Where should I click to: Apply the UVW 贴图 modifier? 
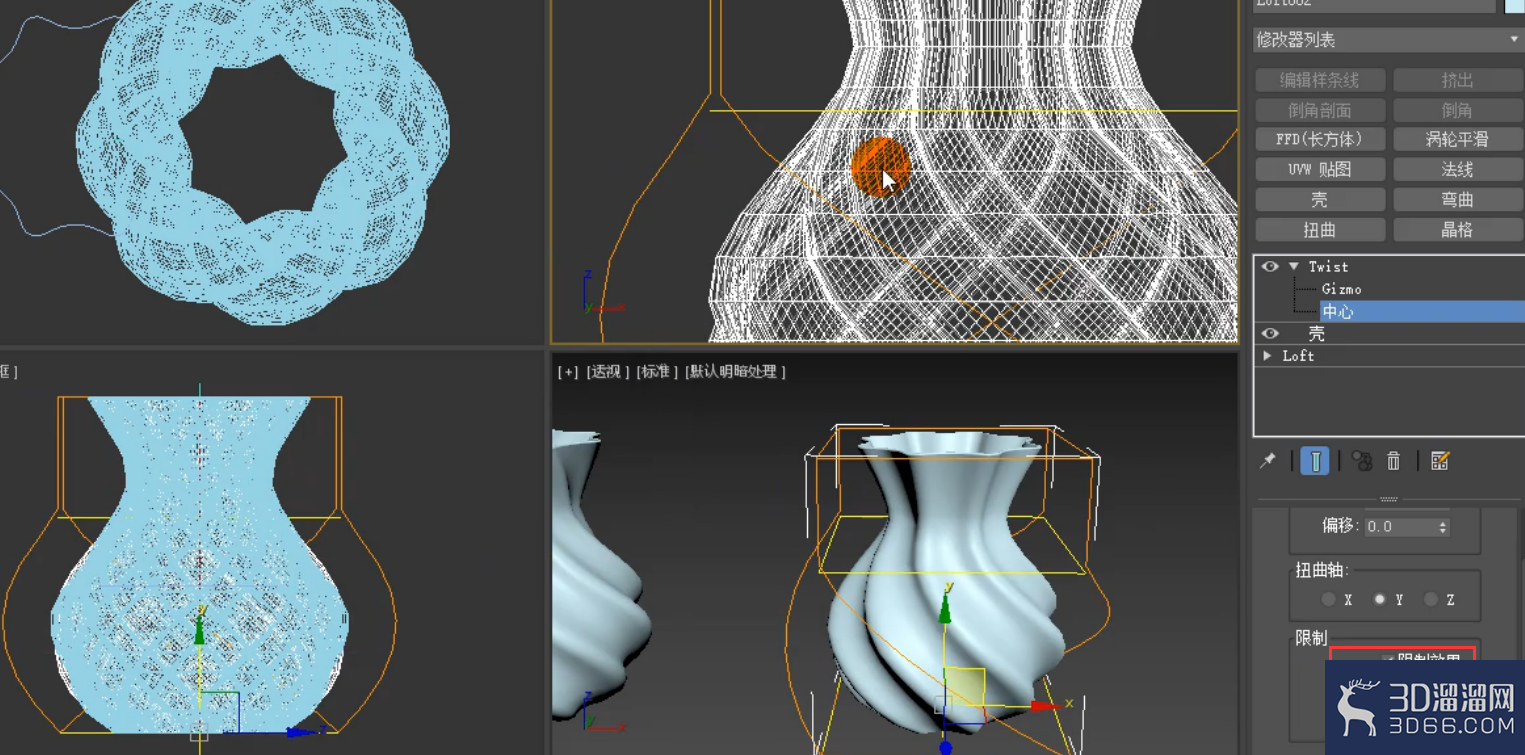pyautogui.click(x=1320, y=170)
